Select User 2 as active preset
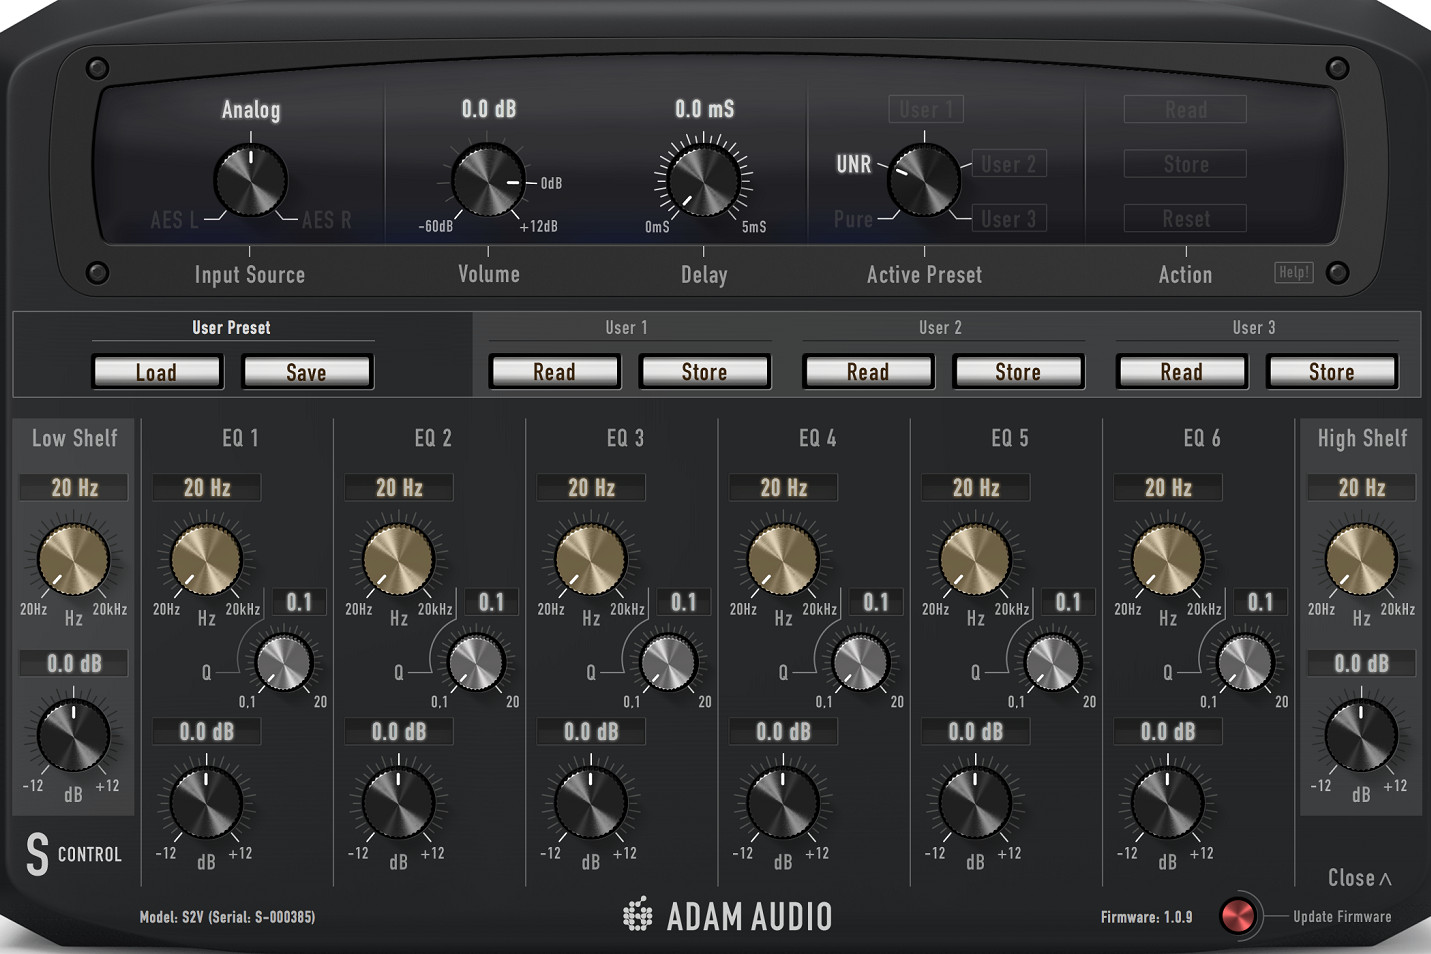 coord(1009,163)
